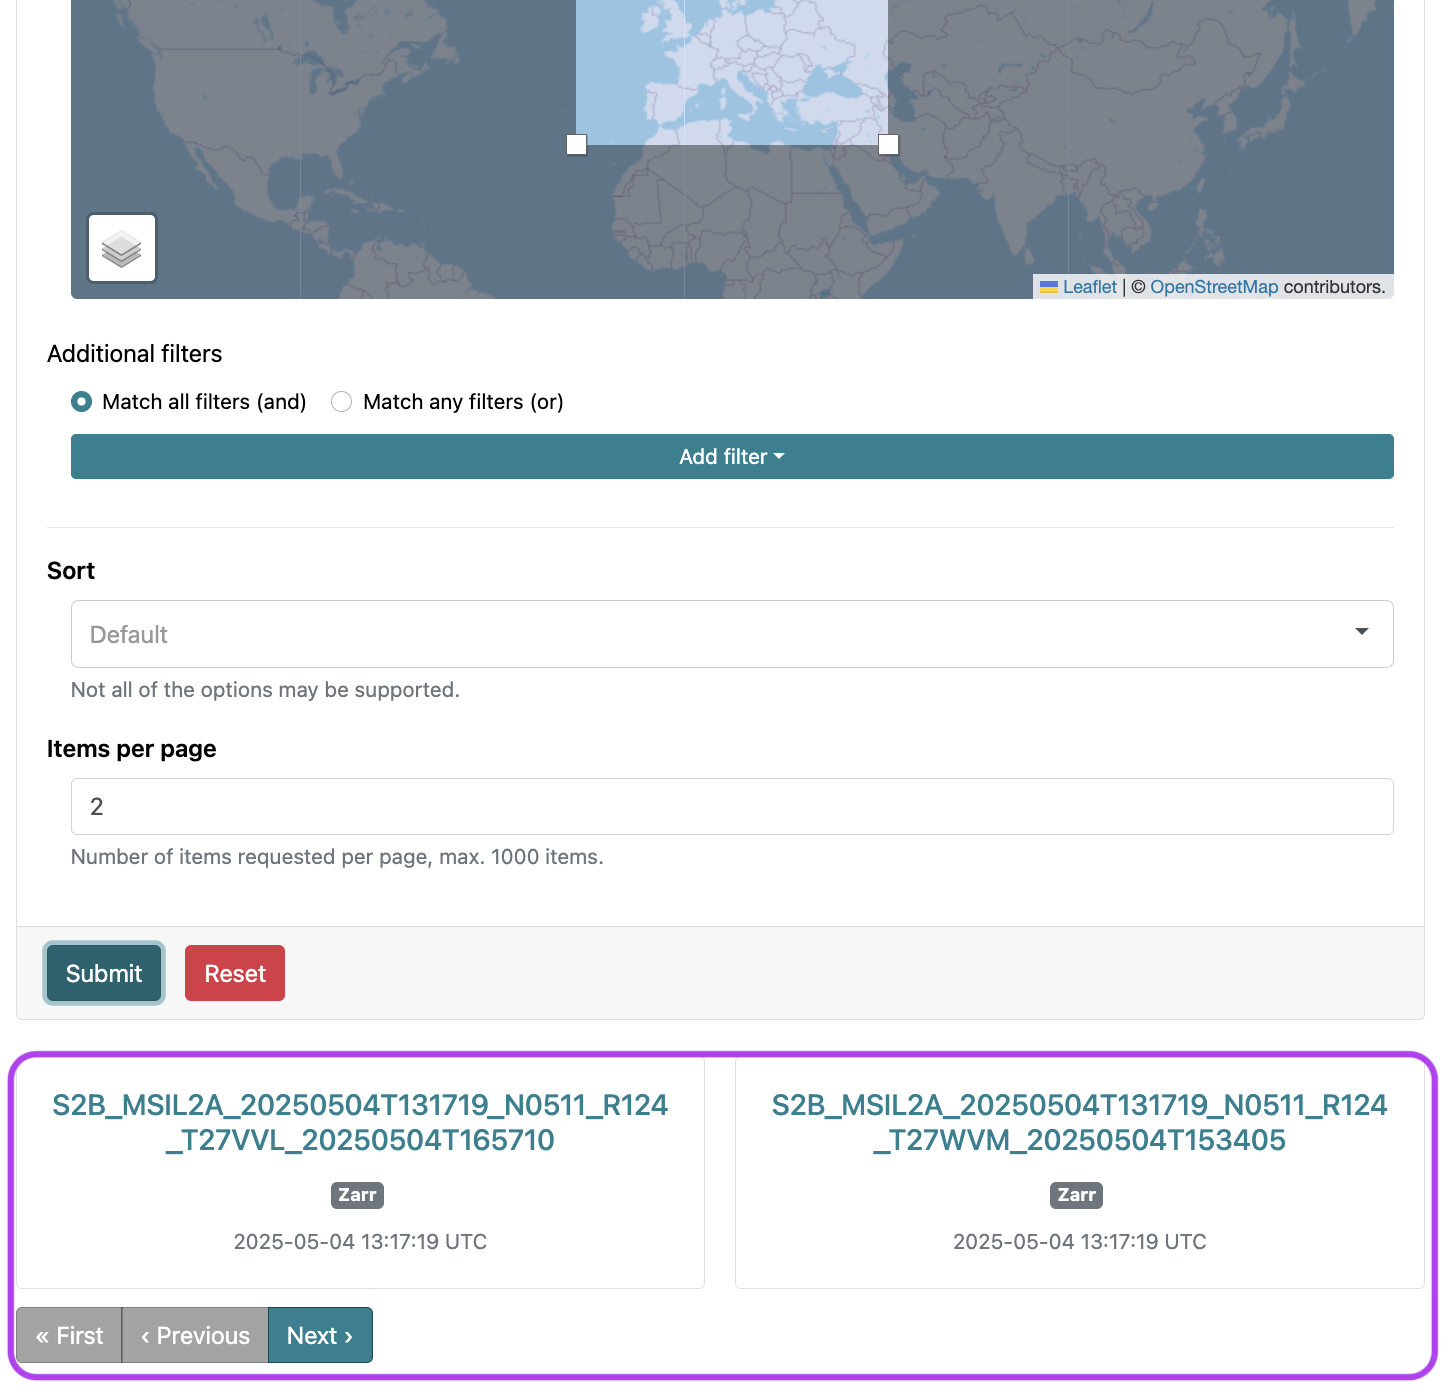Click the bottom-right bounding box corner handle

click(888, 145)
